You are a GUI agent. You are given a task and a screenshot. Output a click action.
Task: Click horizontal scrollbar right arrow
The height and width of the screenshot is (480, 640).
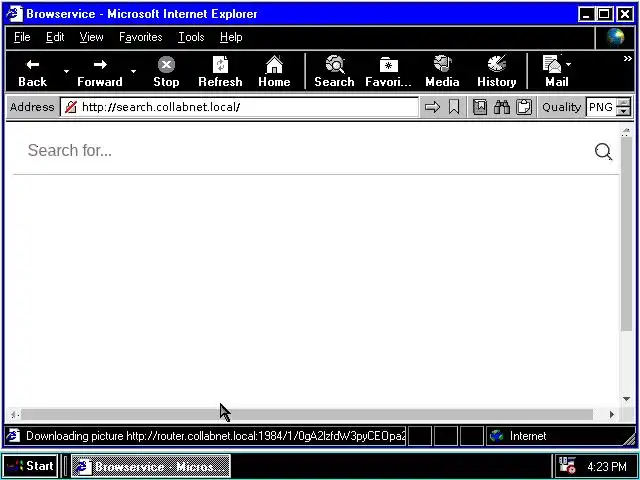[x=612, y=415]
